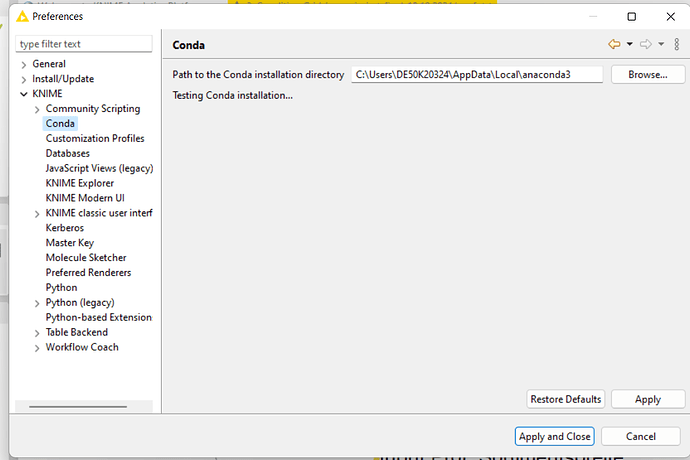Open Python preferences page
Image resolution: width=690 pixels, height=460 pixels.
[x=62, y=287]
